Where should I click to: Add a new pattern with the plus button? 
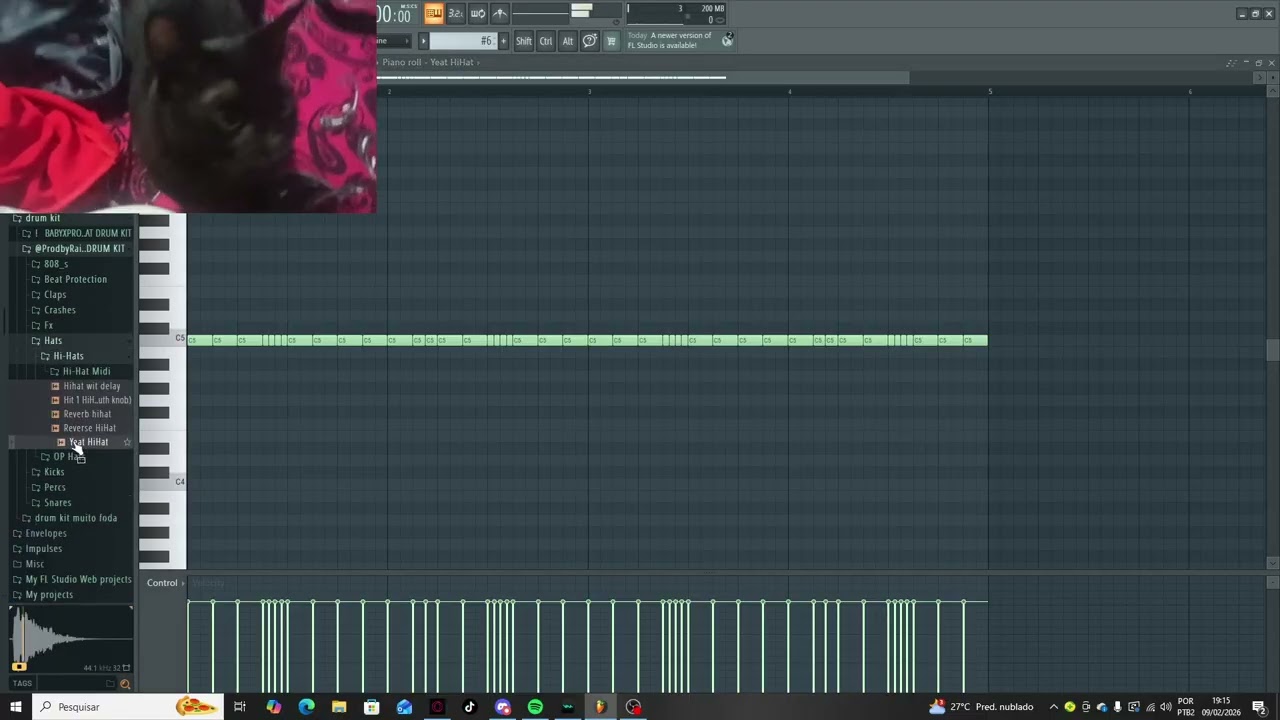pyautogui.click(x=503, y=41)
